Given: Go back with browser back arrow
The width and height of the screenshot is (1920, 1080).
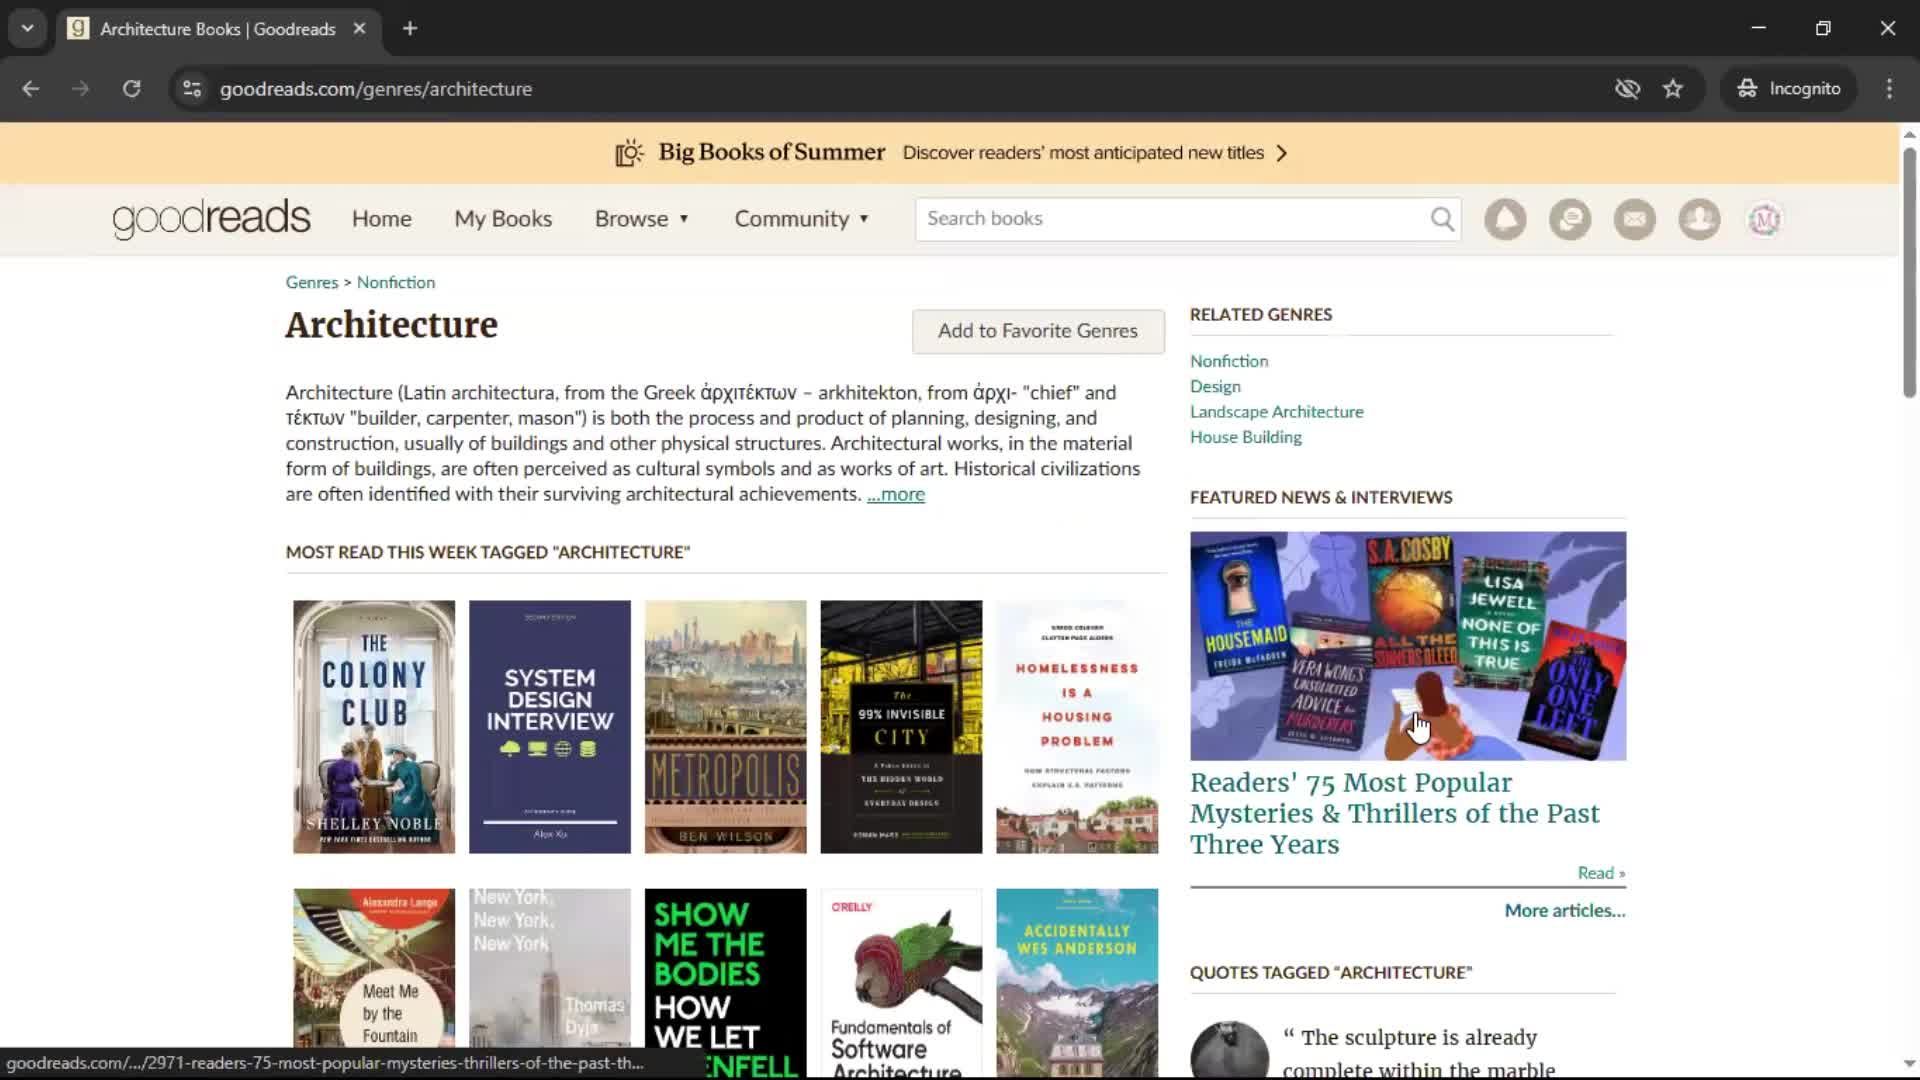Looking at the screenshot, I should coord(31,89).
